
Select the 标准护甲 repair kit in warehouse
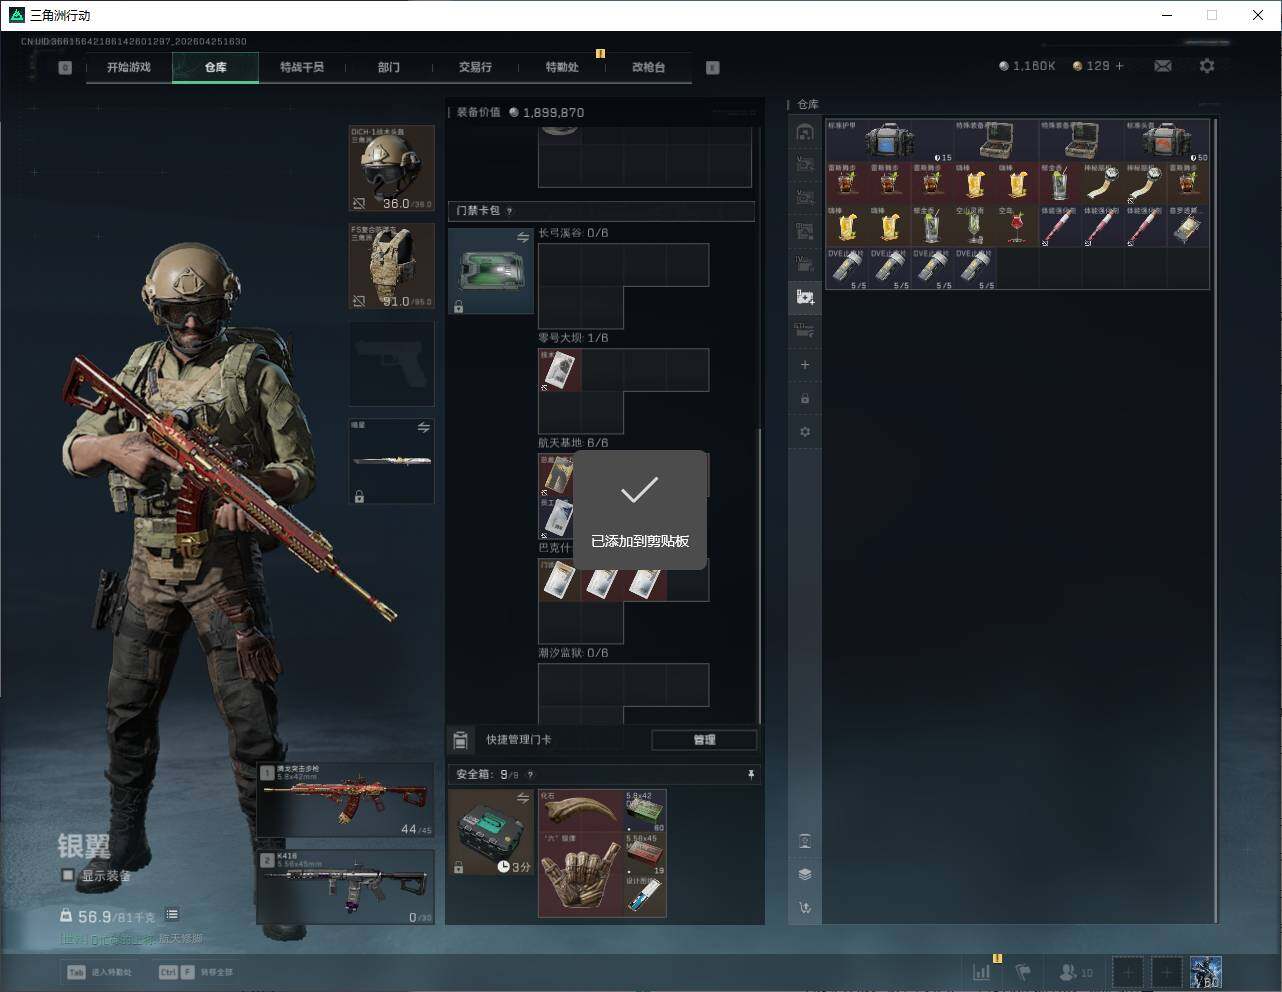(889, 141)
